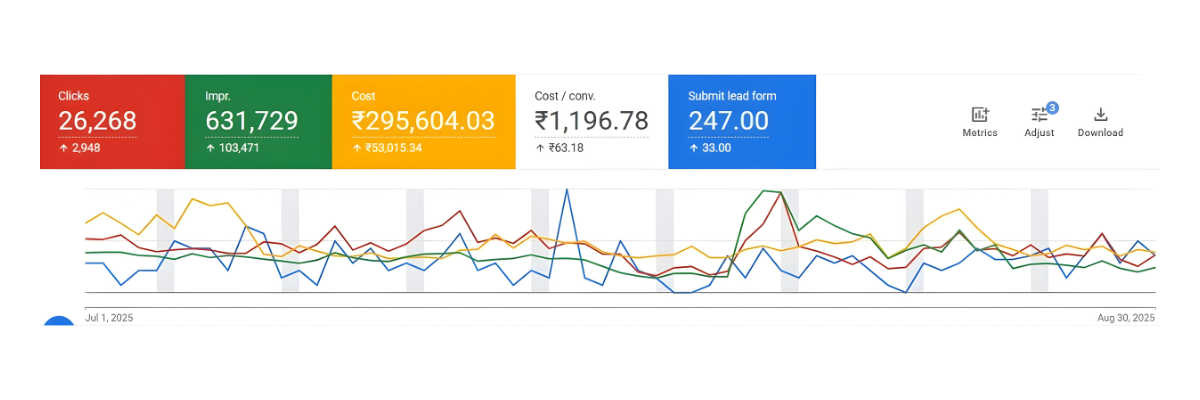The width and height of the screenshot is (1200, 400).
Task: Click the blue badge on Adjust
Action: (1052, 107)
